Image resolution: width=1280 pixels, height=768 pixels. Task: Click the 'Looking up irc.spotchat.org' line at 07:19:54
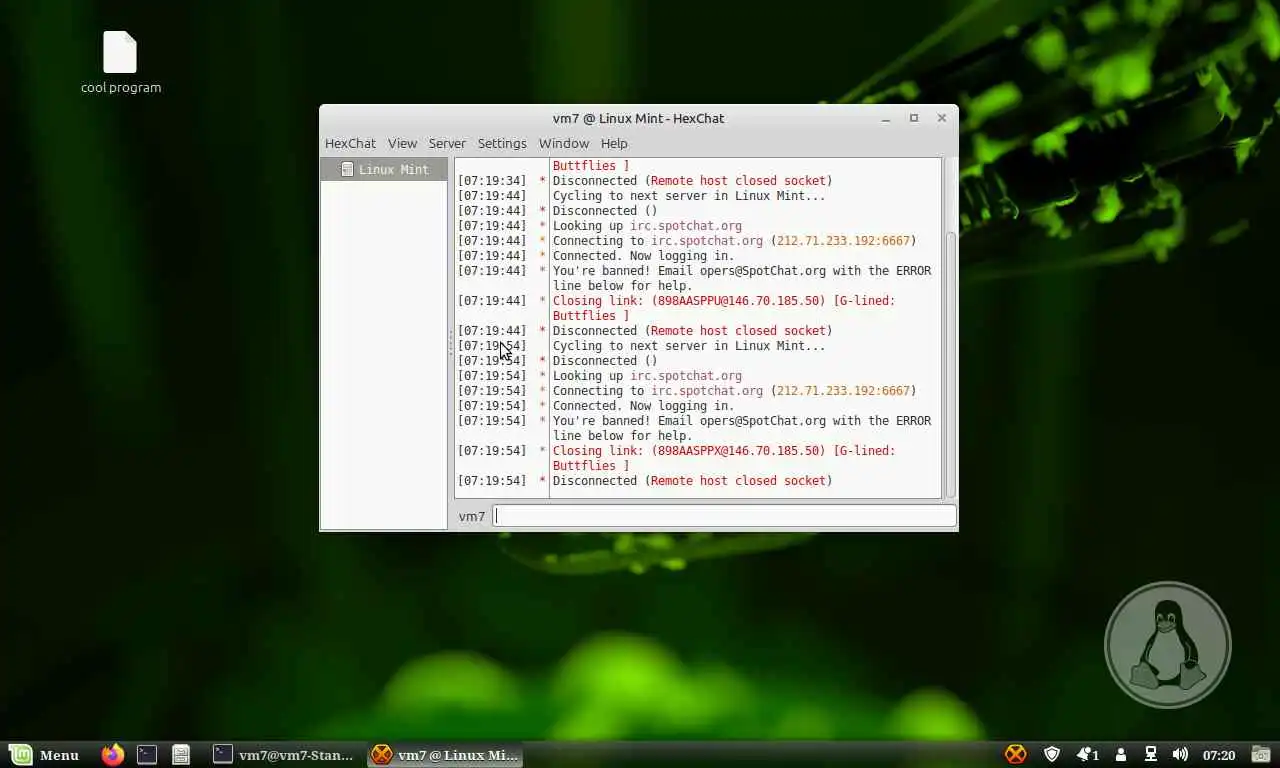(647, 376)
